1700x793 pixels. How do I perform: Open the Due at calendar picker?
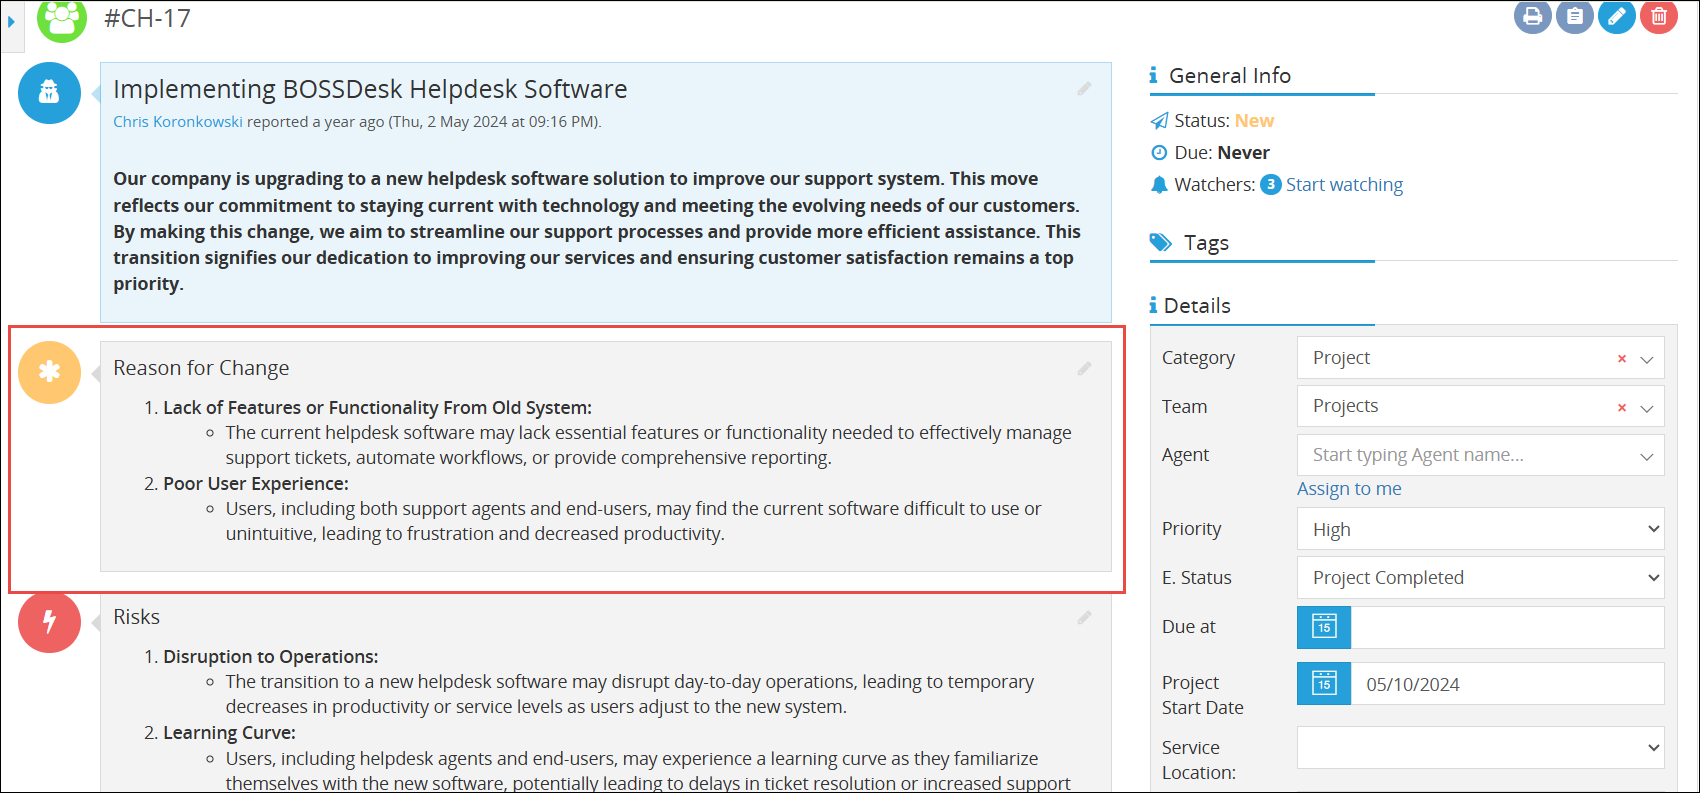[x=1324, y=627]
